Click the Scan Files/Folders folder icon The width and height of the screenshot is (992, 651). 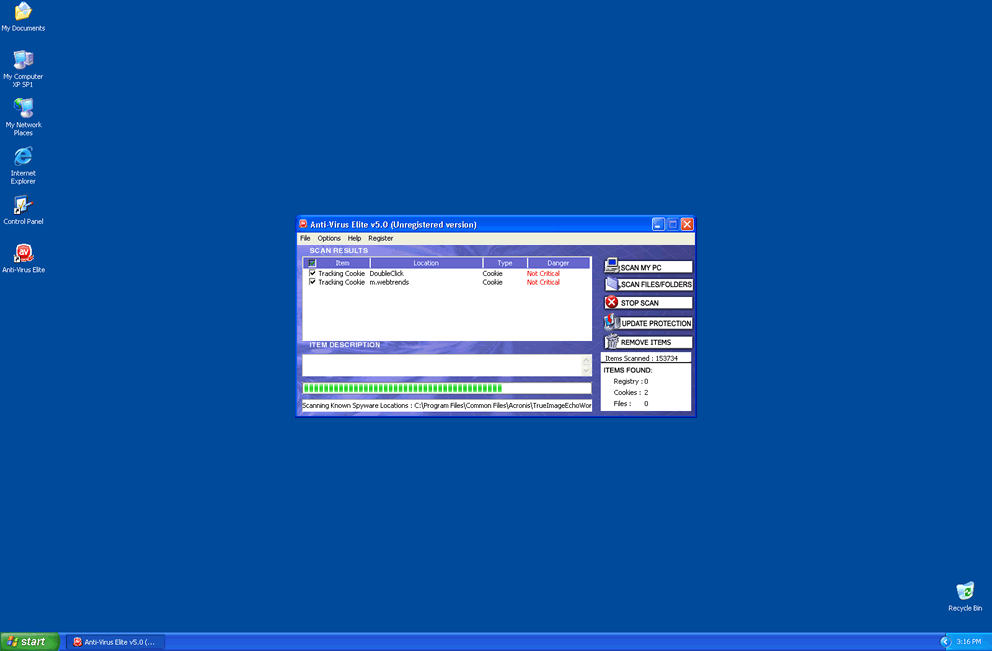pos(612,284)
